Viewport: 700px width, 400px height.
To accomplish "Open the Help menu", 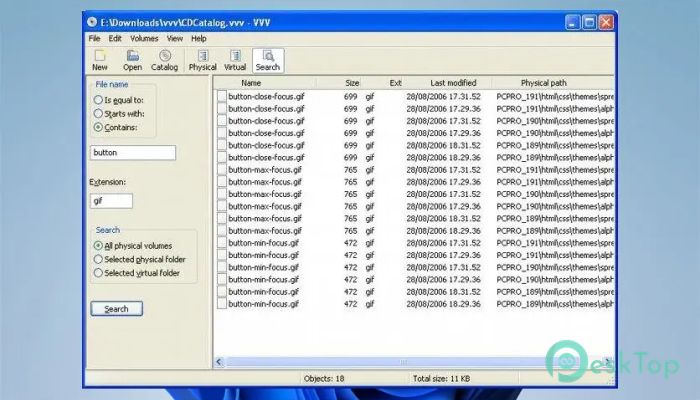I will point(199,38).
